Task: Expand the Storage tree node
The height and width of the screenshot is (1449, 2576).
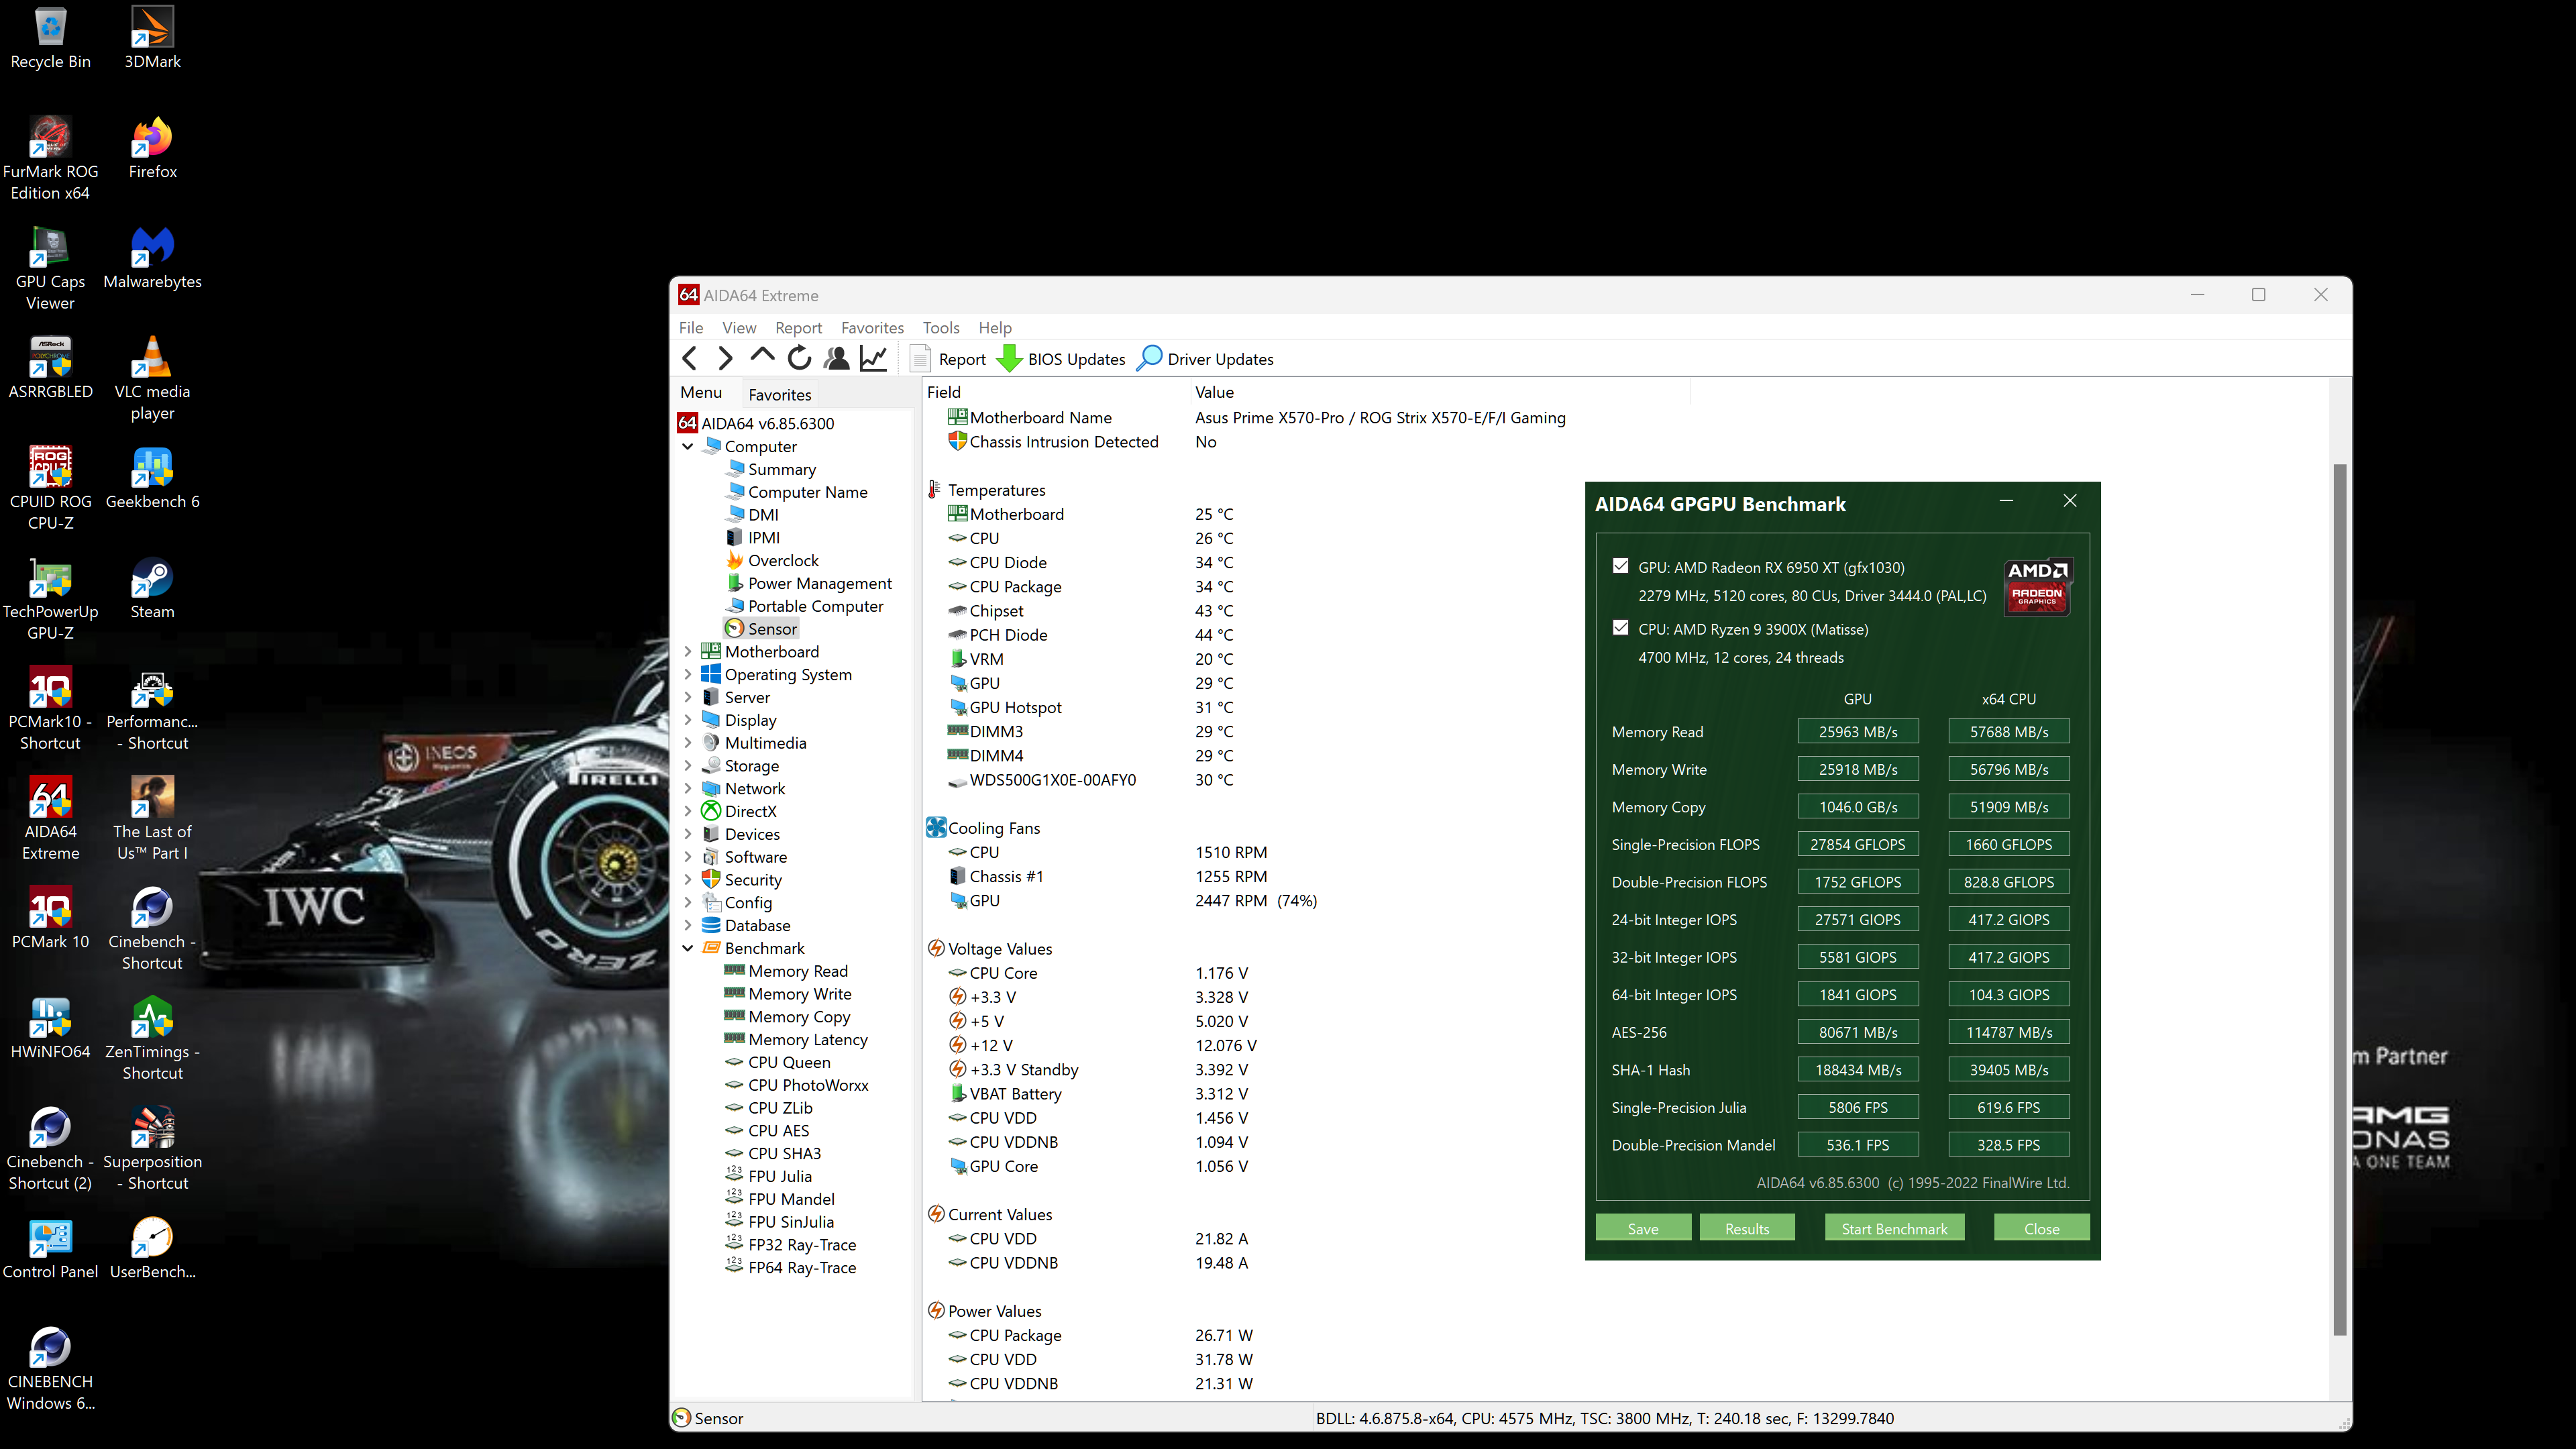Action: tap(688, 766)
